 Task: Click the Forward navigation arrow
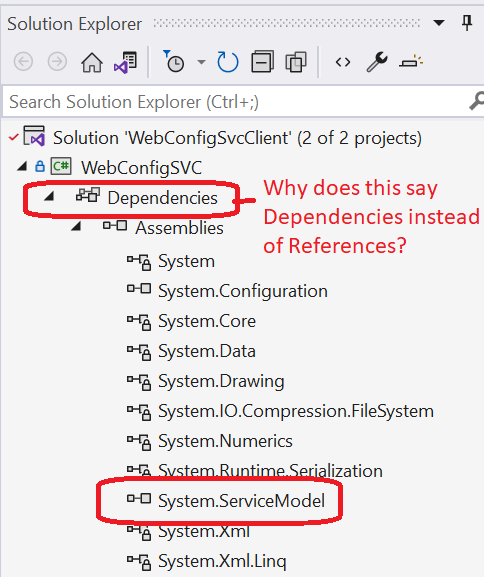57,62
